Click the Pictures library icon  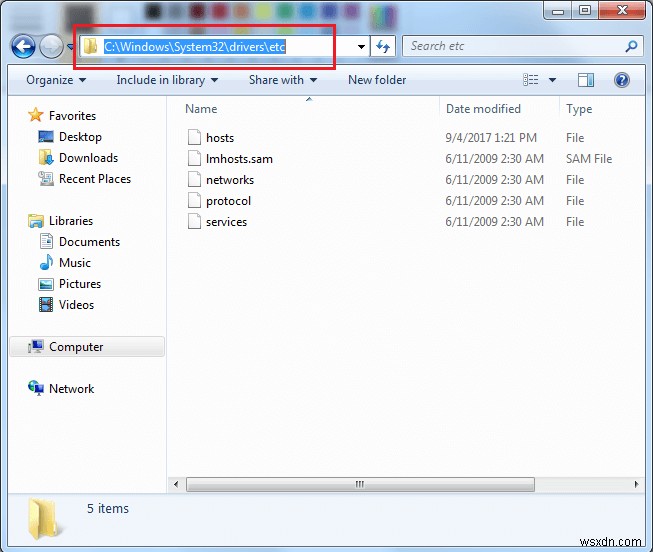click(46, 284)
